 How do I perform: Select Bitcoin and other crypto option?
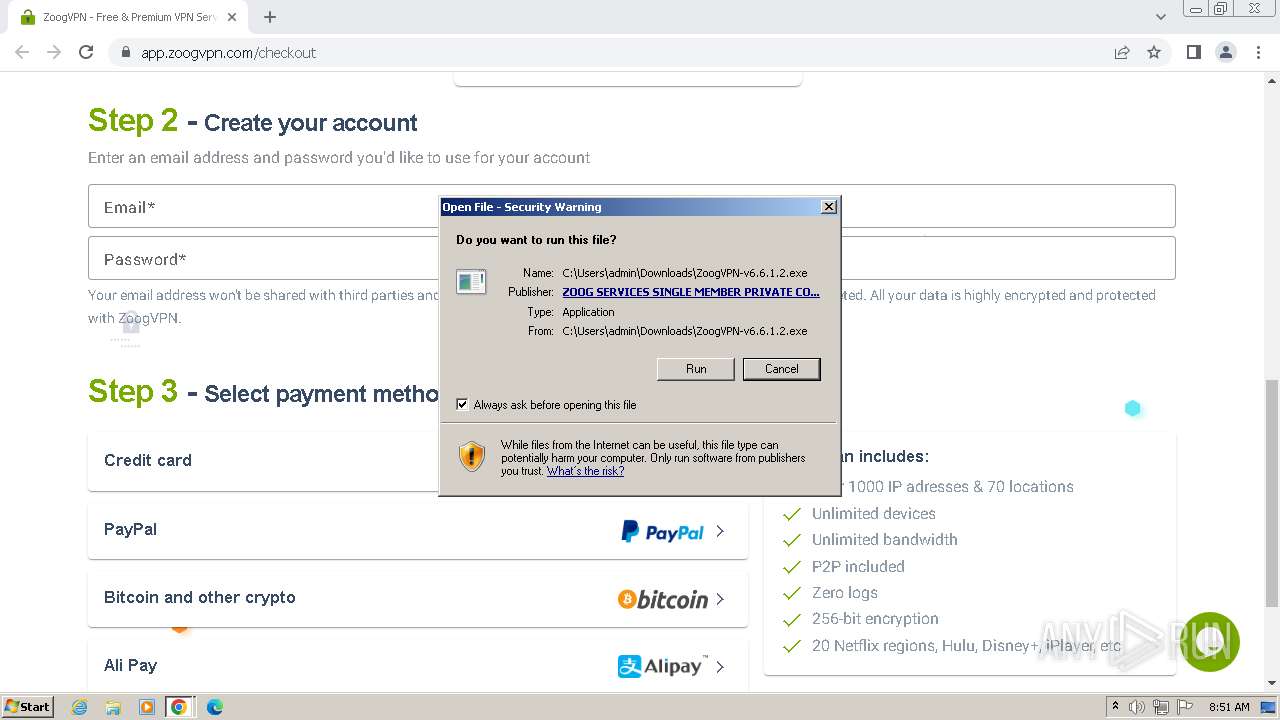pos(418,598)
